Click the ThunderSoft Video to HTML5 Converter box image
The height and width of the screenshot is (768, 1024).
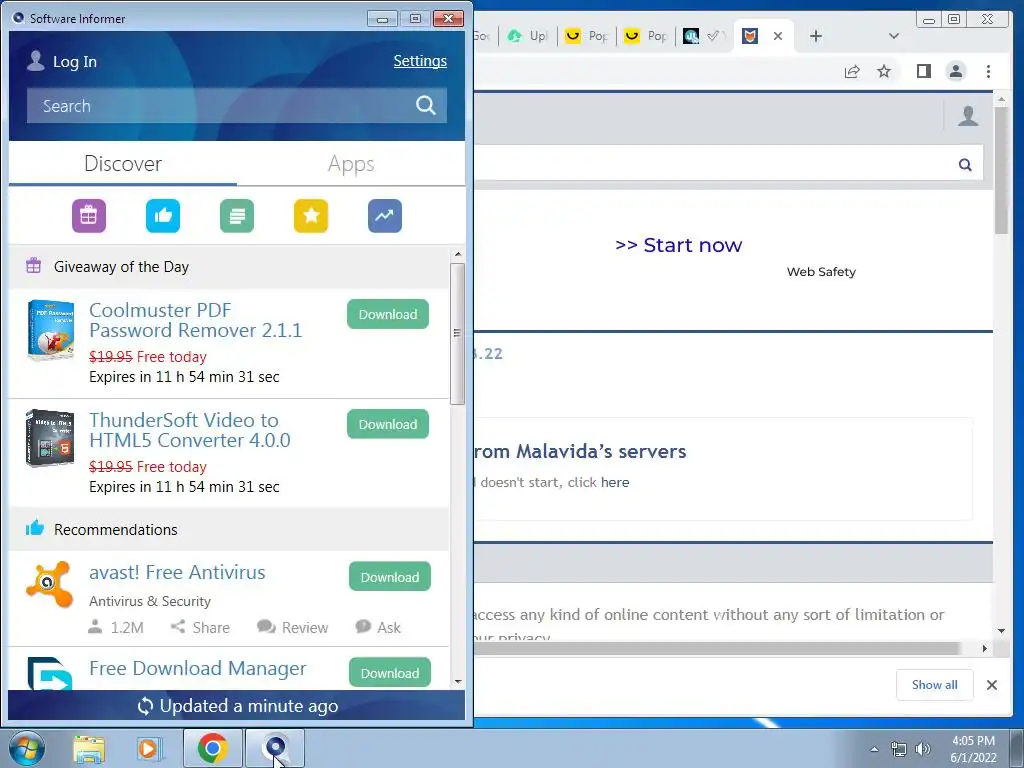point(50,438)
